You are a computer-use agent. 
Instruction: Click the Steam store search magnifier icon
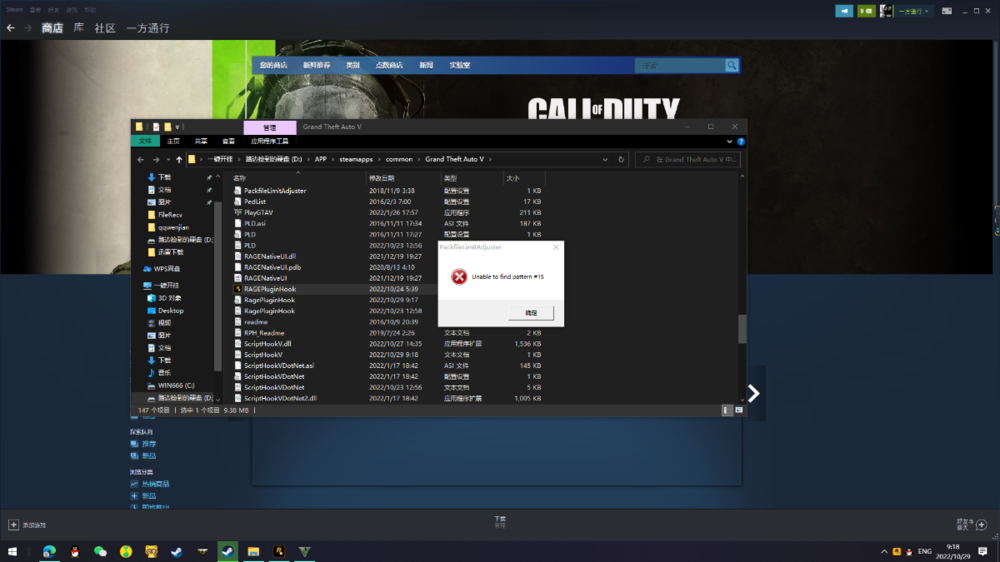[732, 66]
